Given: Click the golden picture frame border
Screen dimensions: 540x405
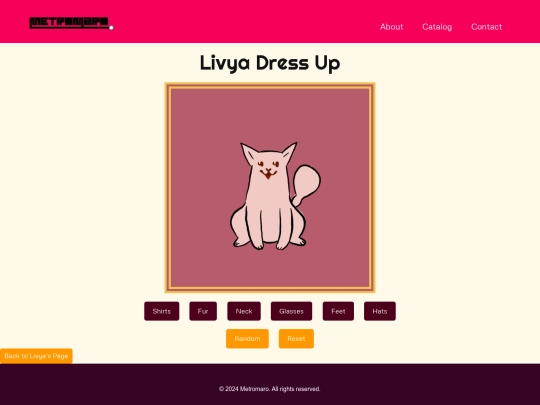Looking at the screenshot, I should (270, 85).
